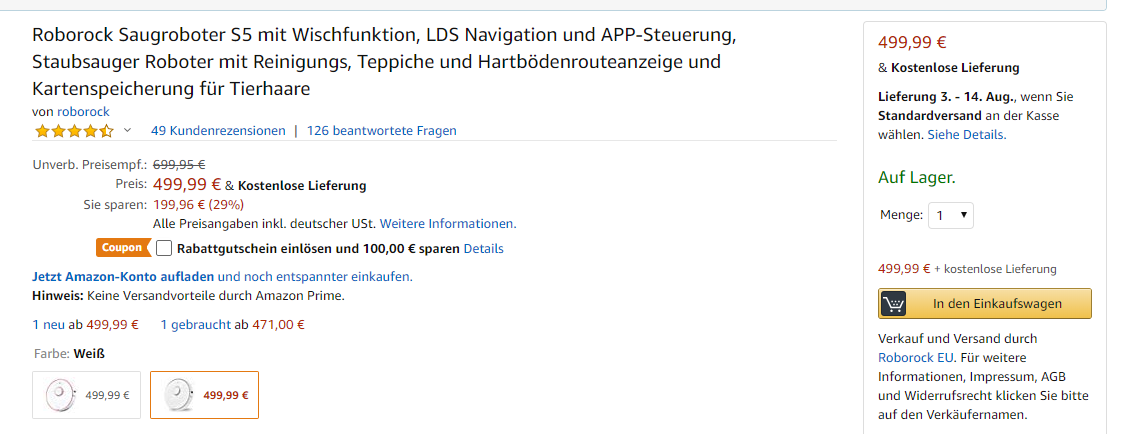View the 1 neu offer link

[x=49, y=325]
